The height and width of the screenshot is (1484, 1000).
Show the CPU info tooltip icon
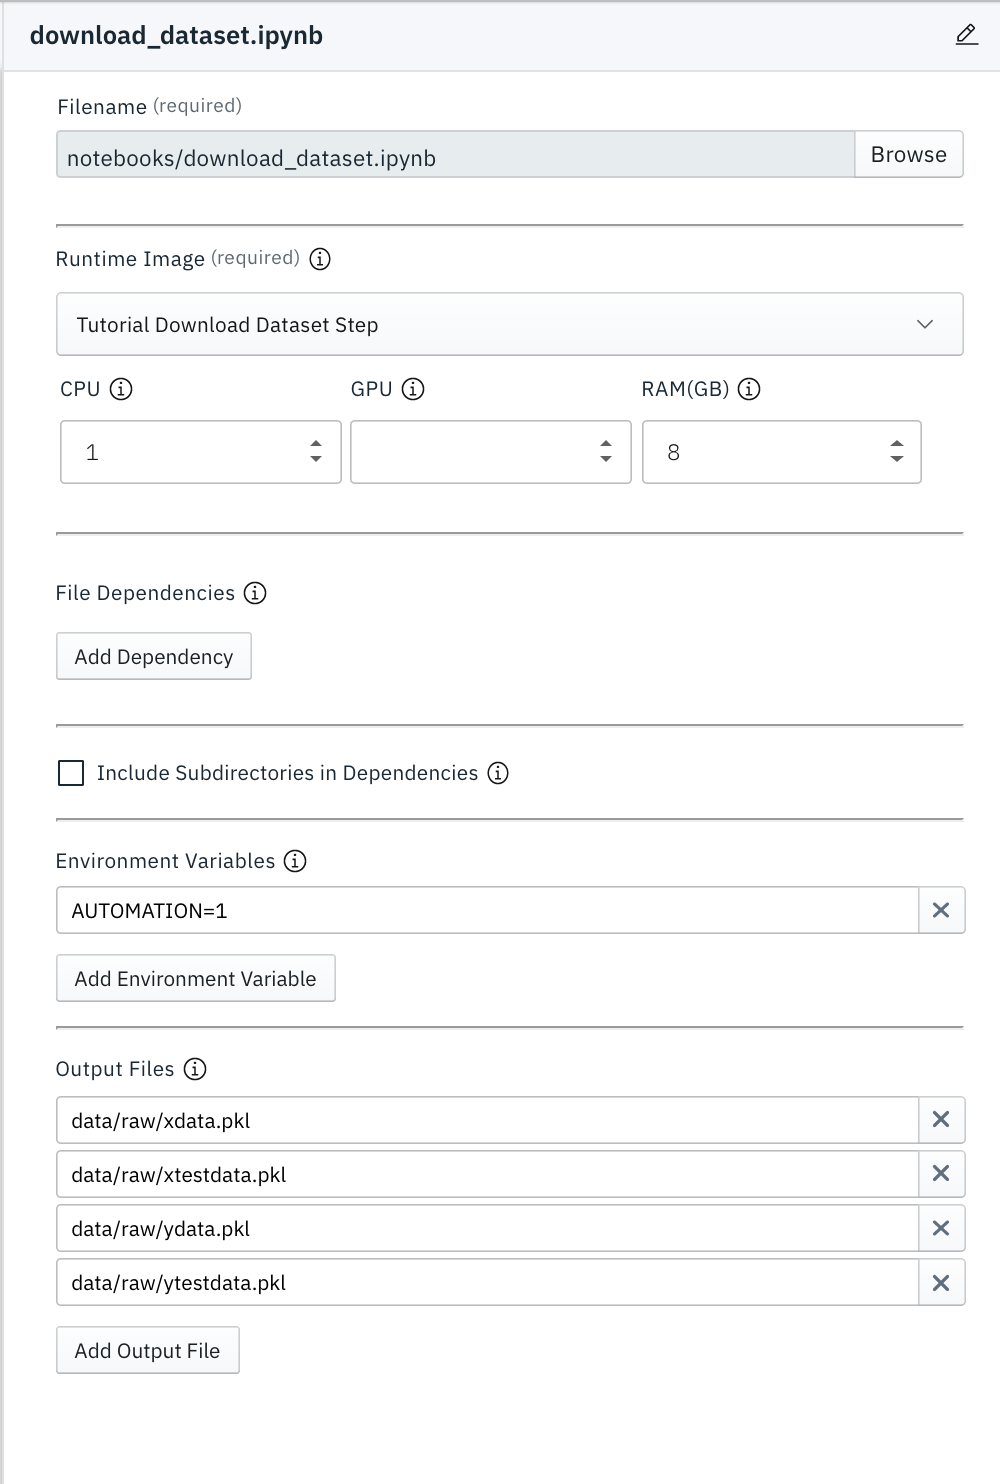121,389
